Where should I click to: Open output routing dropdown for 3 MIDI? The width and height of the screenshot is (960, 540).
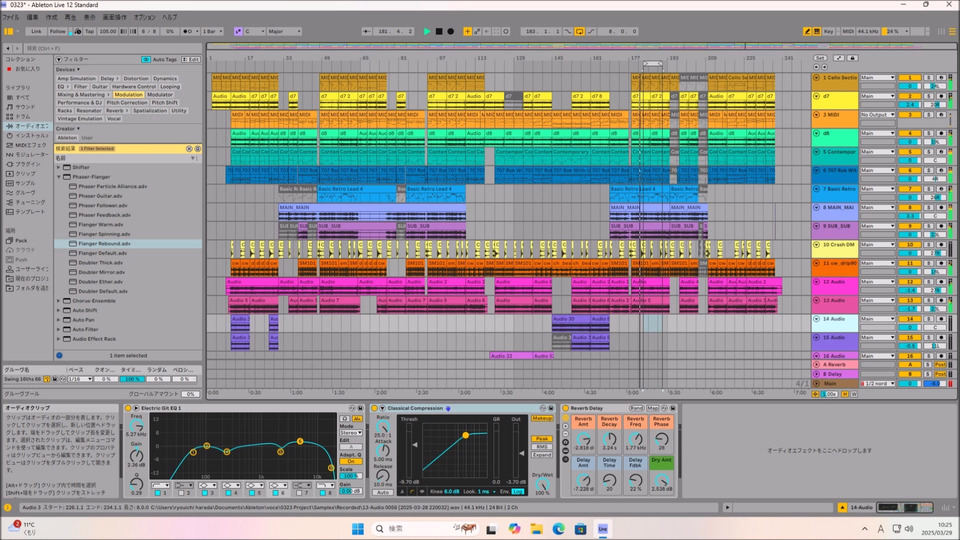[878, 115]
